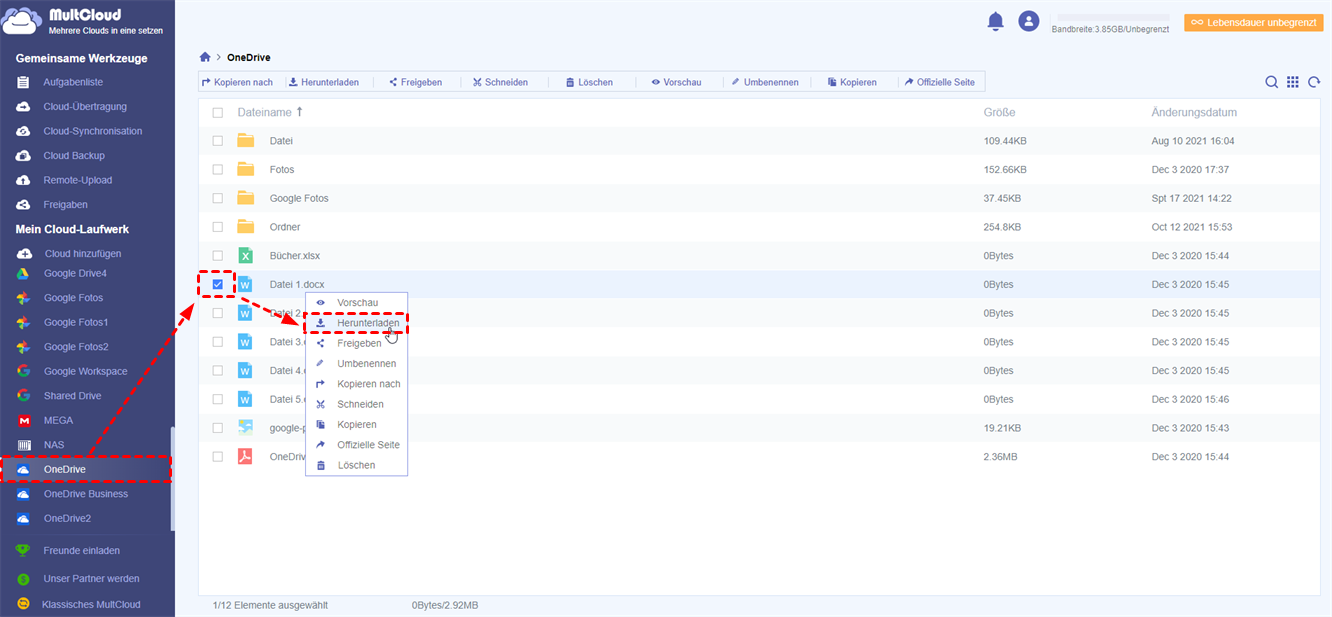Check the Google Fotos folder checkbox
The image size is (1332, 617).
218,198
